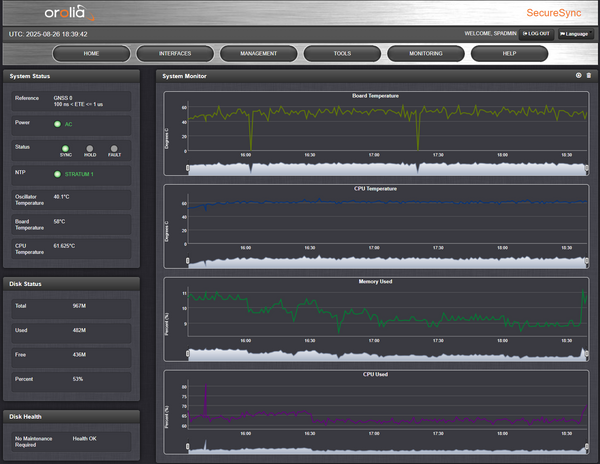Click the Memory Used overview mini chart

387,354
